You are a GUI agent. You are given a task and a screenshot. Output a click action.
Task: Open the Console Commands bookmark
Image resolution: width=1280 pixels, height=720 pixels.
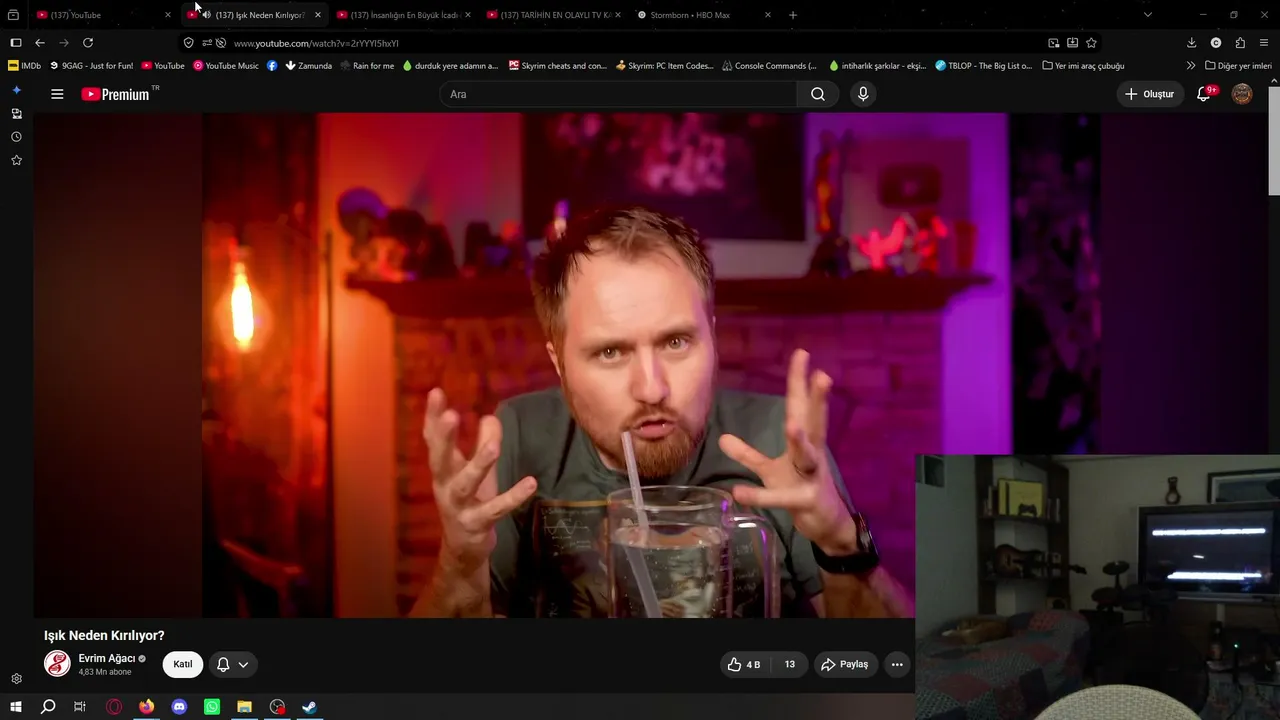[x=769, y=66]
